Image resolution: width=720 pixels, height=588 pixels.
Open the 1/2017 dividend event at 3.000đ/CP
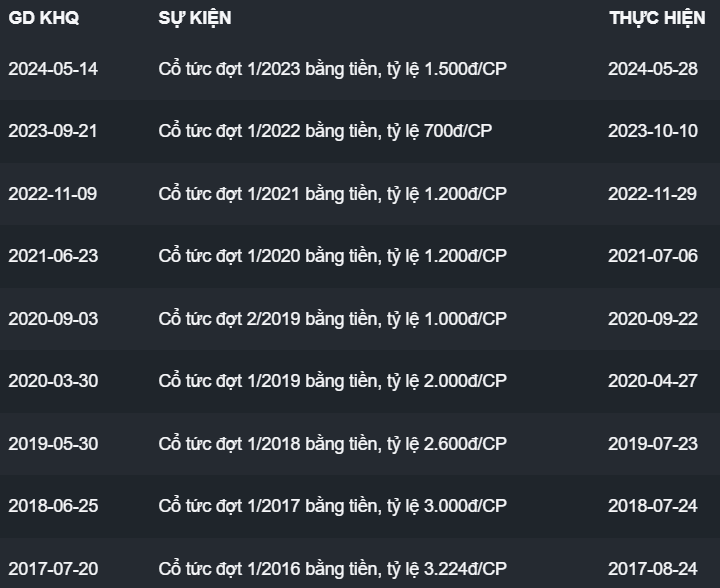coord(332,506)
